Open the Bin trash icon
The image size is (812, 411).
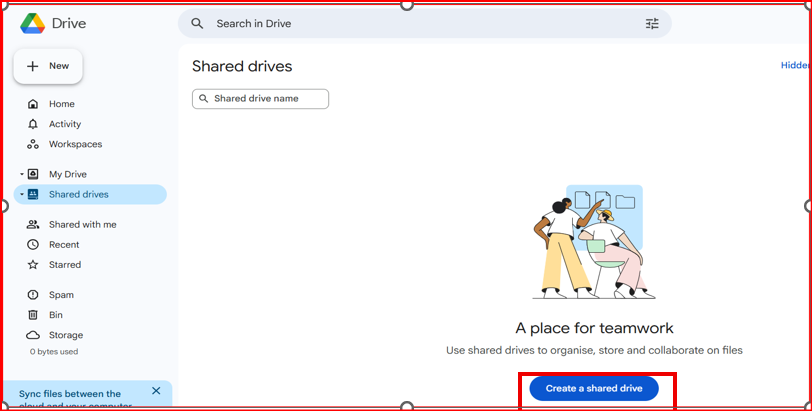(33, 315)
